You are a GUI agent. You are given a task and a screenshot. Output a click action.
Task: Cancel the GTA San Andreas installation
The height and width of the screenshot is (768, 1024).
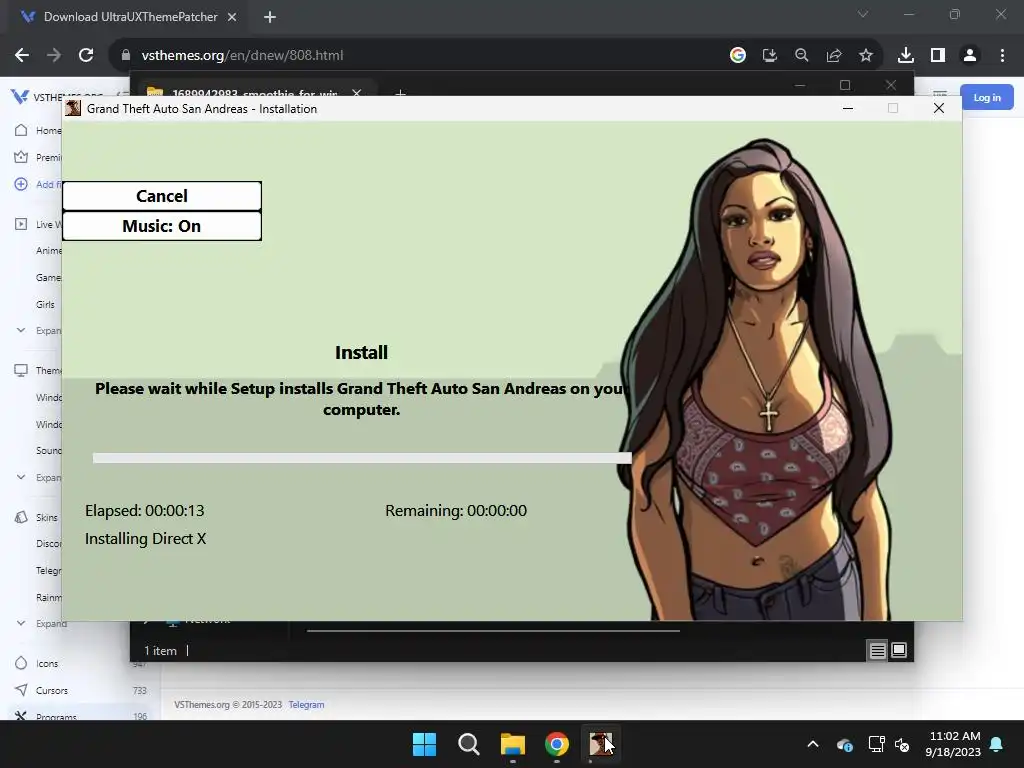tap(162, 196)
